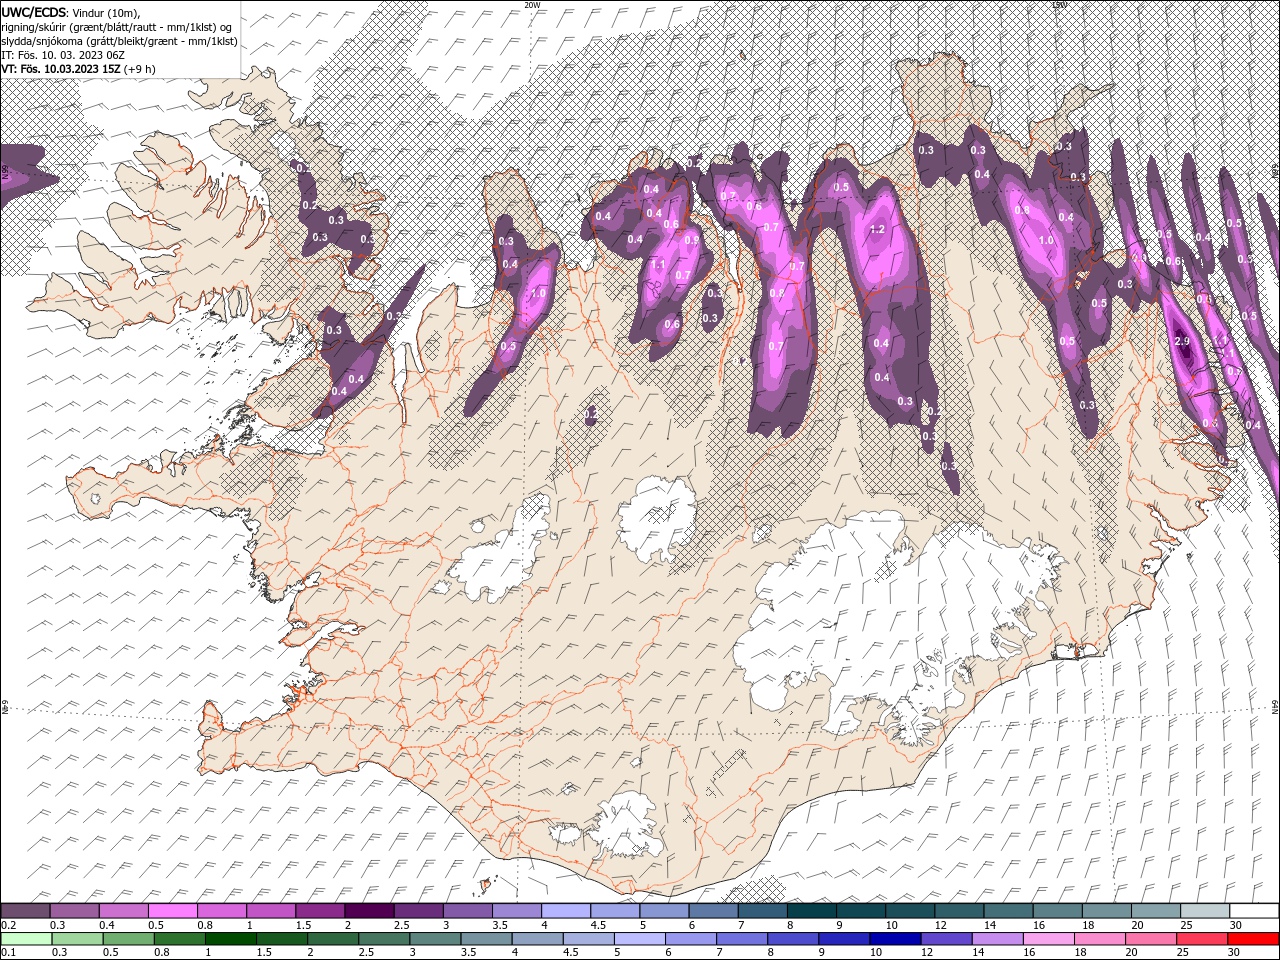
Task: Select the darkest green 1 swatch in lower legend
Action: click(232, 939)
